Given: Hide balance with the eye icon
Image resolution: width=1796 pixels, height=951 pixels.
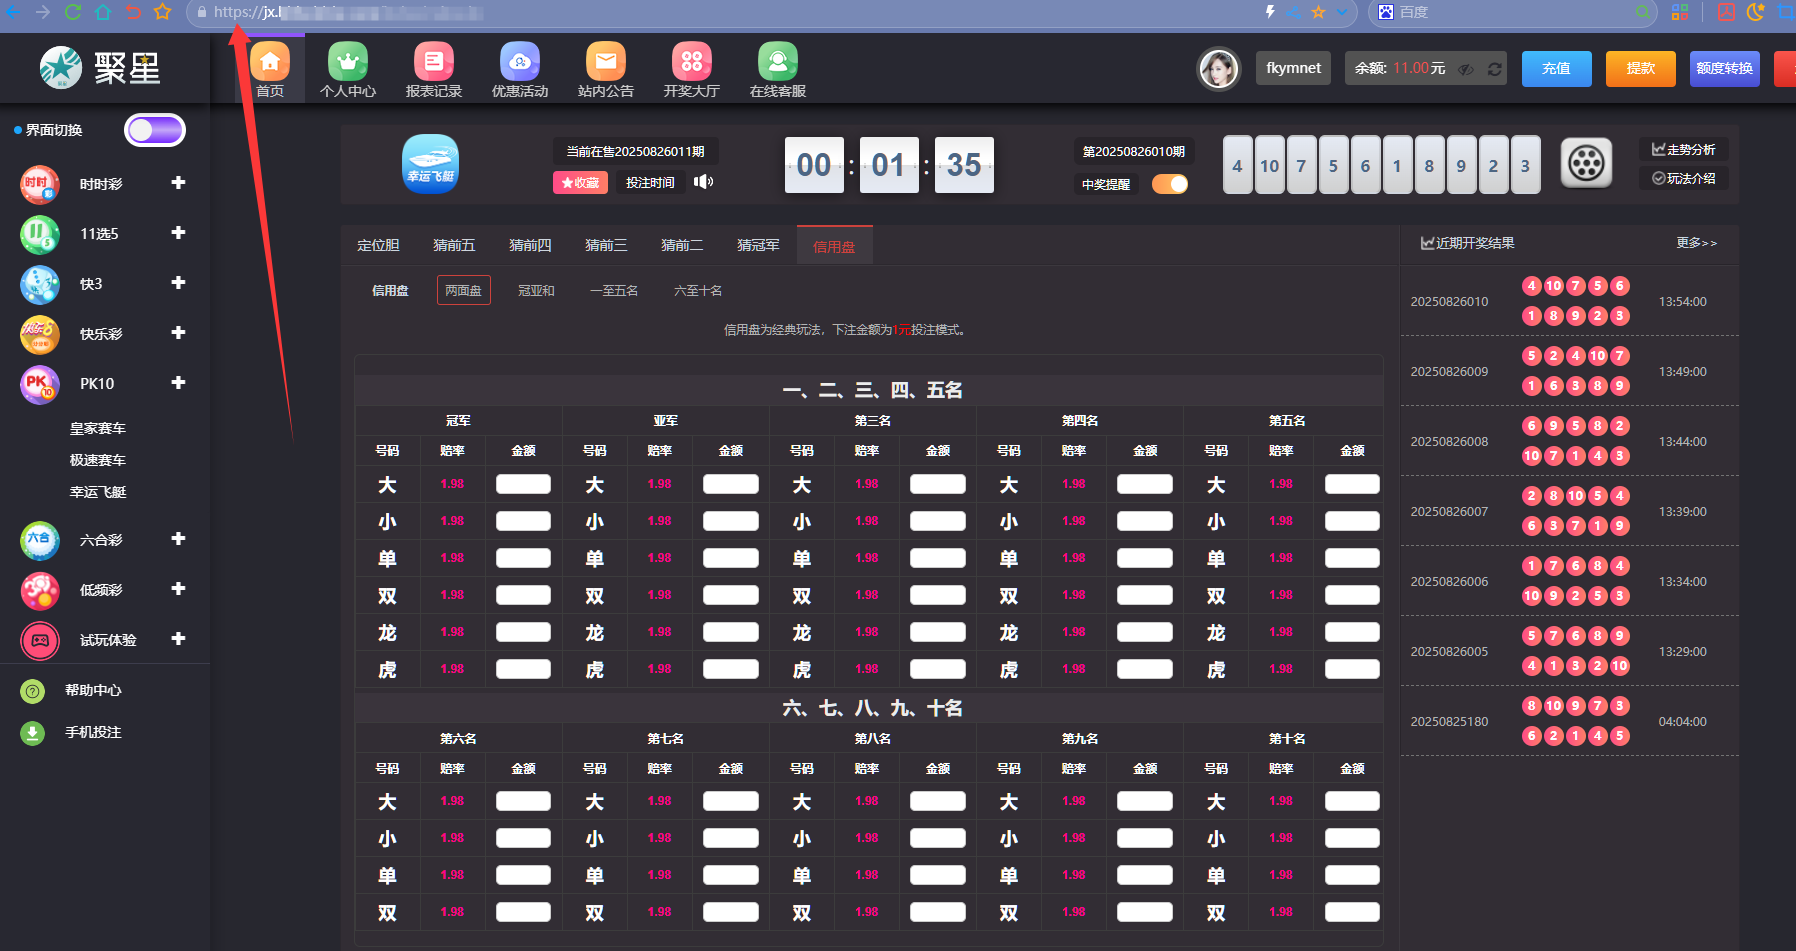Looking at the screenshot, I should point(1466,69).
